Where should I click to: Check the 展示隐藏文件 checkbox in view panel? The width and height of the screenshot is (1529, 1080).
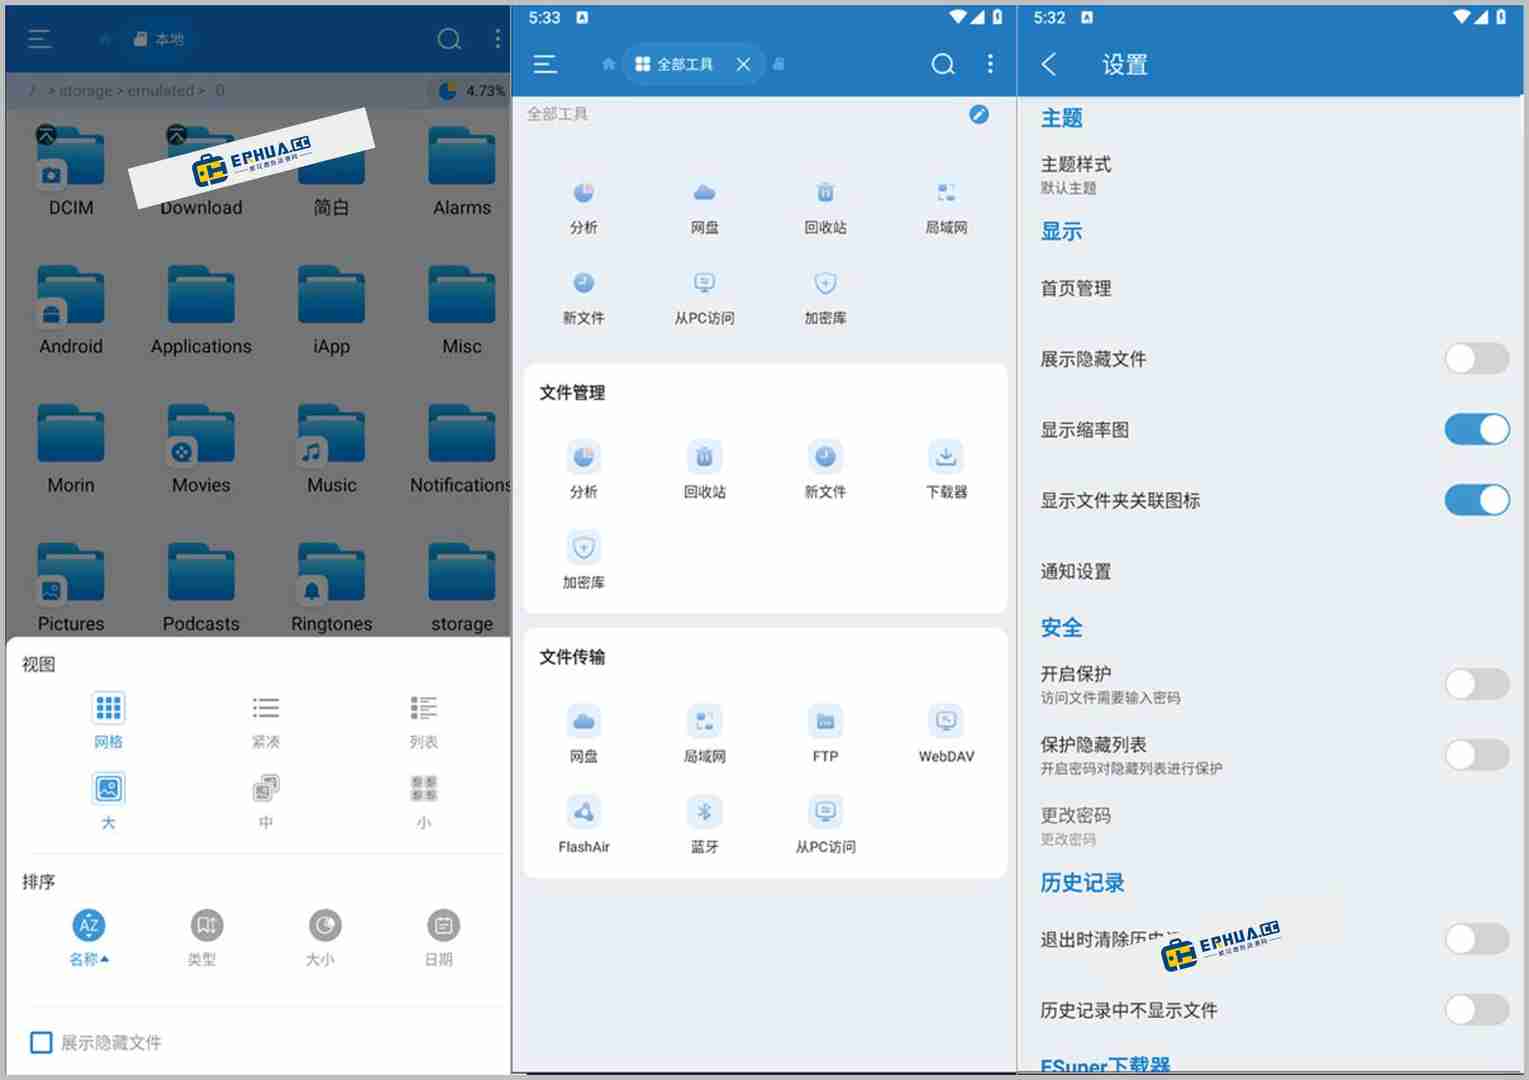pos(40,1042)
